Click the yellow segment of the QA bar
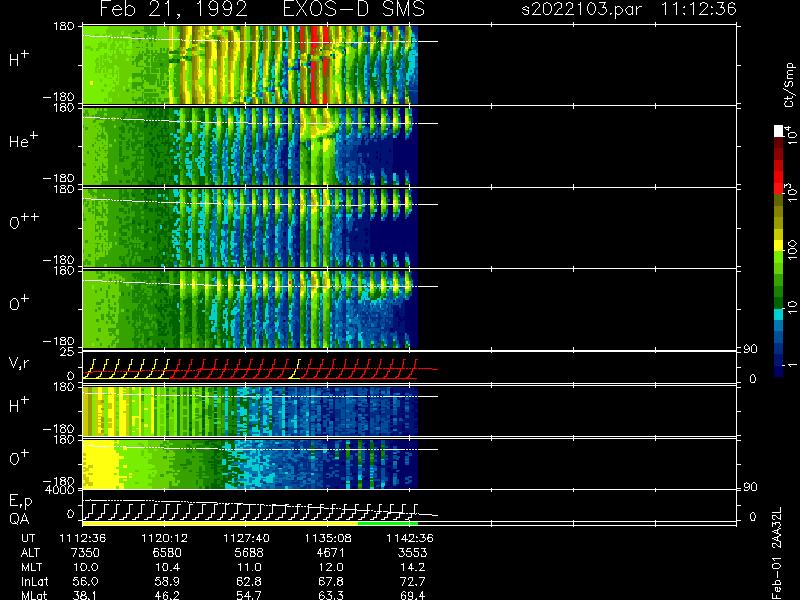 click(x=220, y=523)
